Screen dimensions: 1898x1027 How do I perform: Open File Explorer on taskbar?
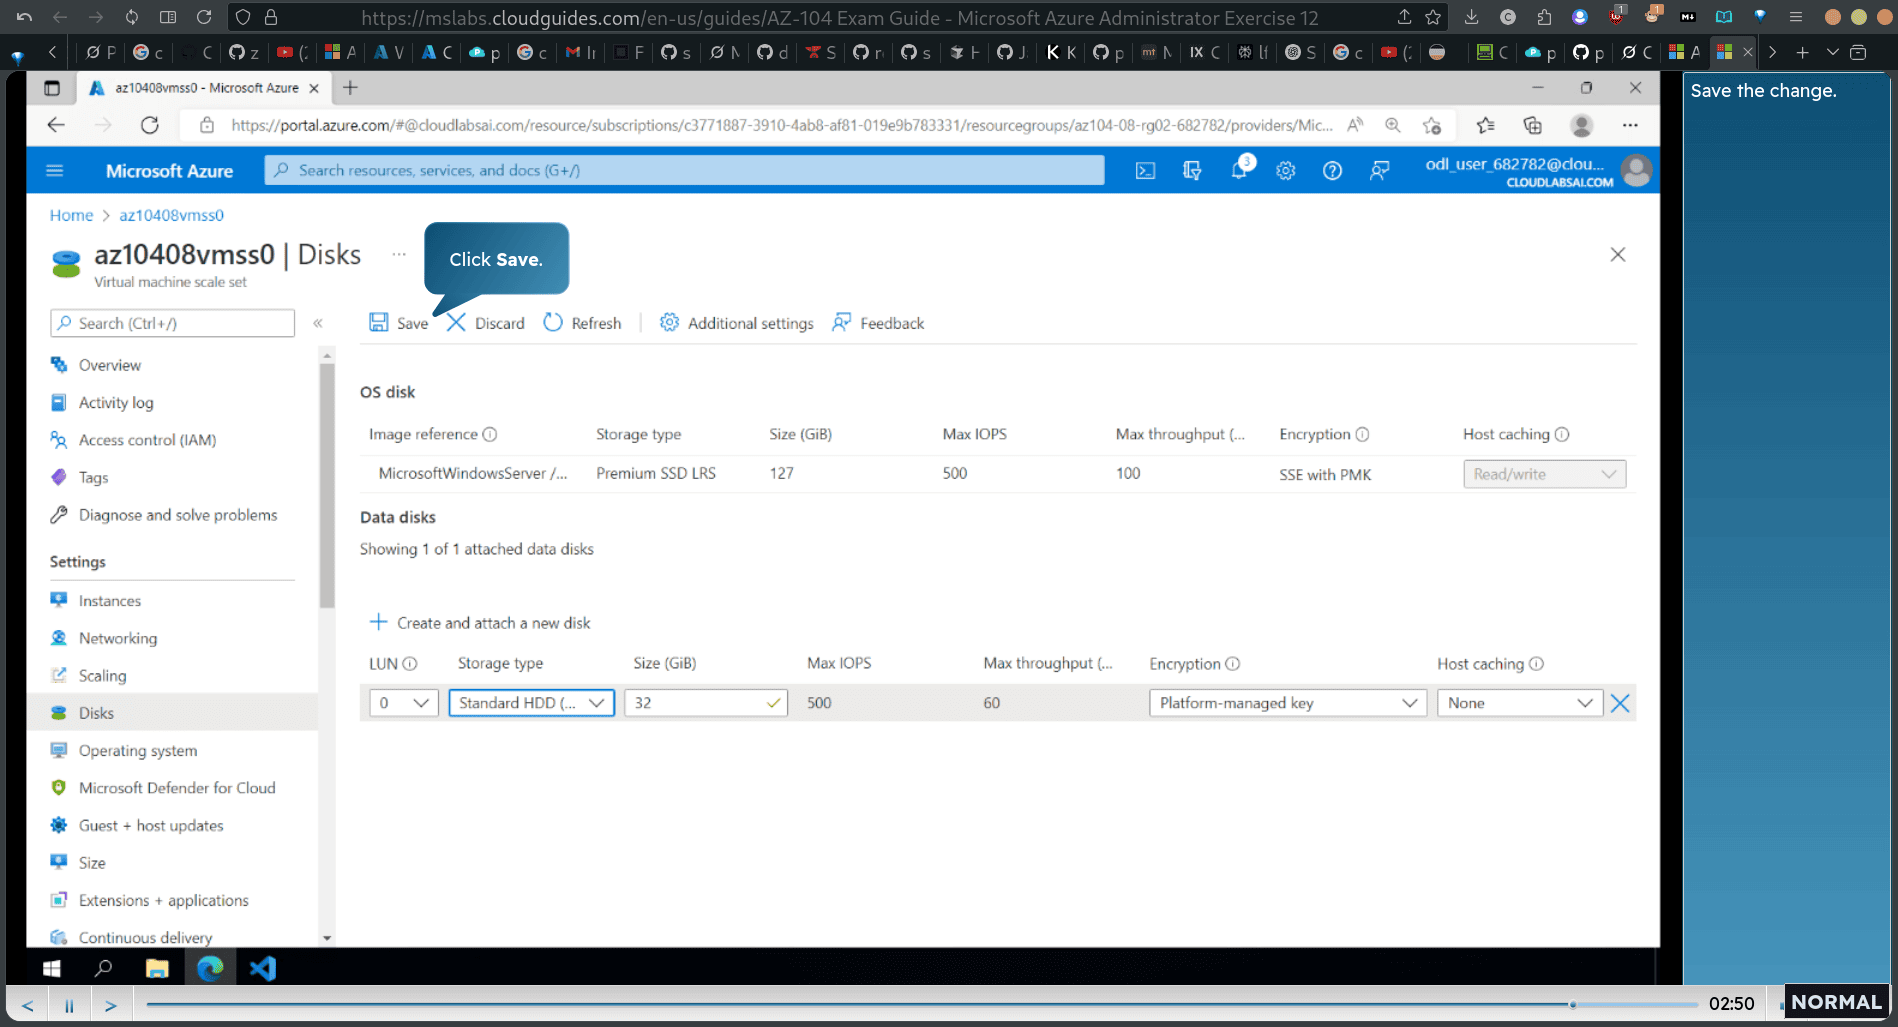(x=157, y=968)
